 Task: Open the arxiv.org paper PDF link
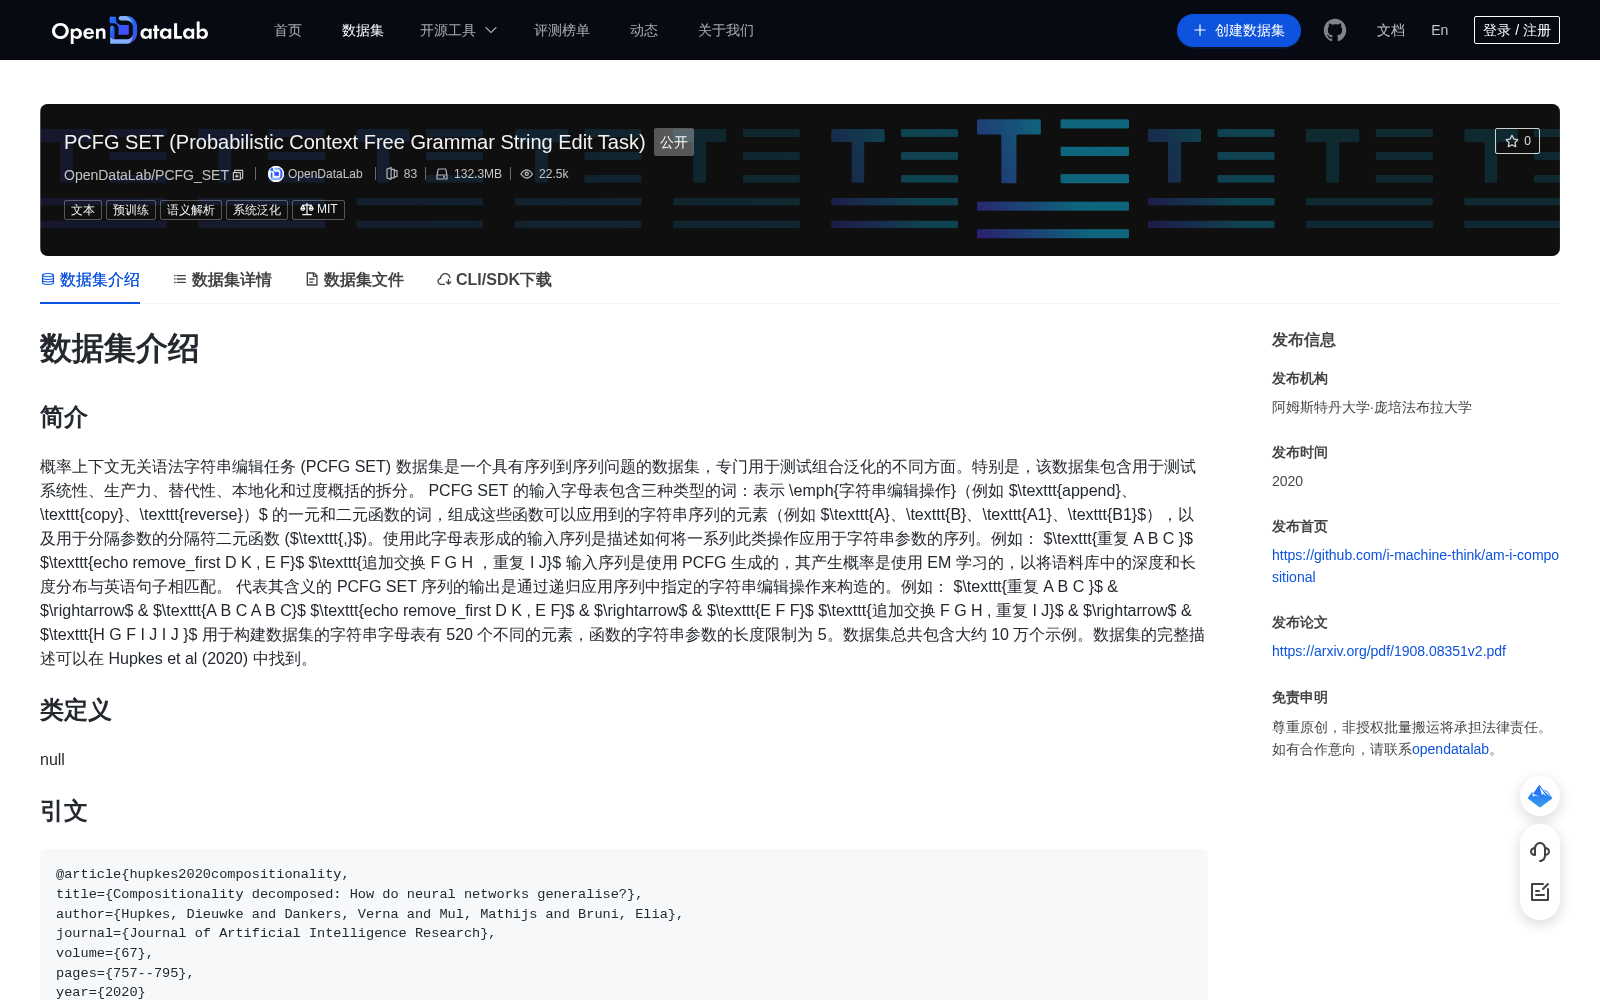tap(1389, 651)
